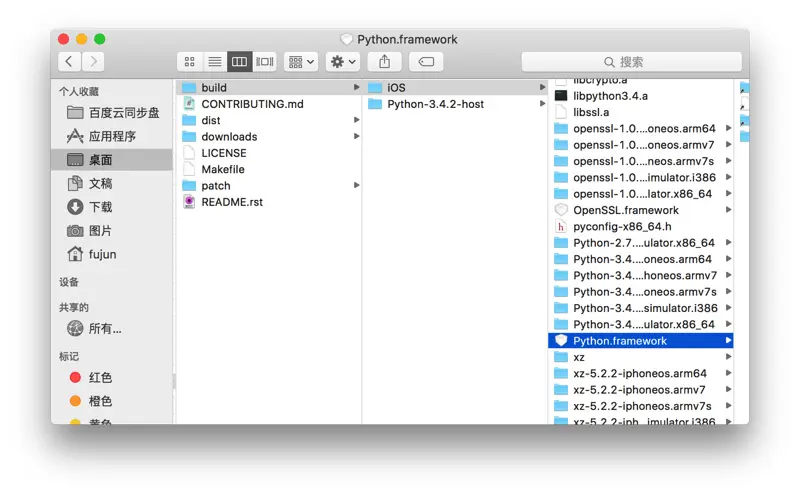Select the Makefile file
800x497 pixels.
pyautogui.click(x=269, y=169)
